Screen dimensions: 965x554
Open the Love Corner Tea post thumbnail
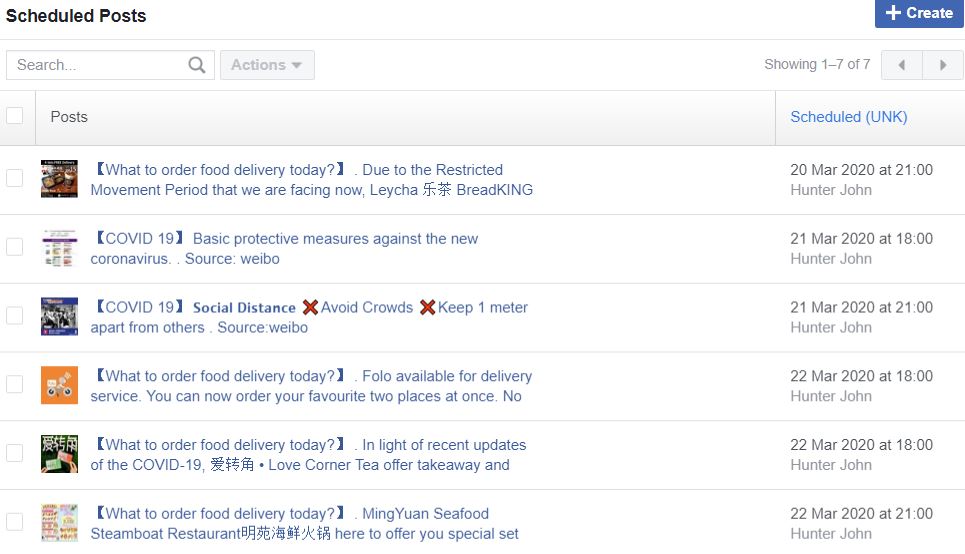pos(59,454)
